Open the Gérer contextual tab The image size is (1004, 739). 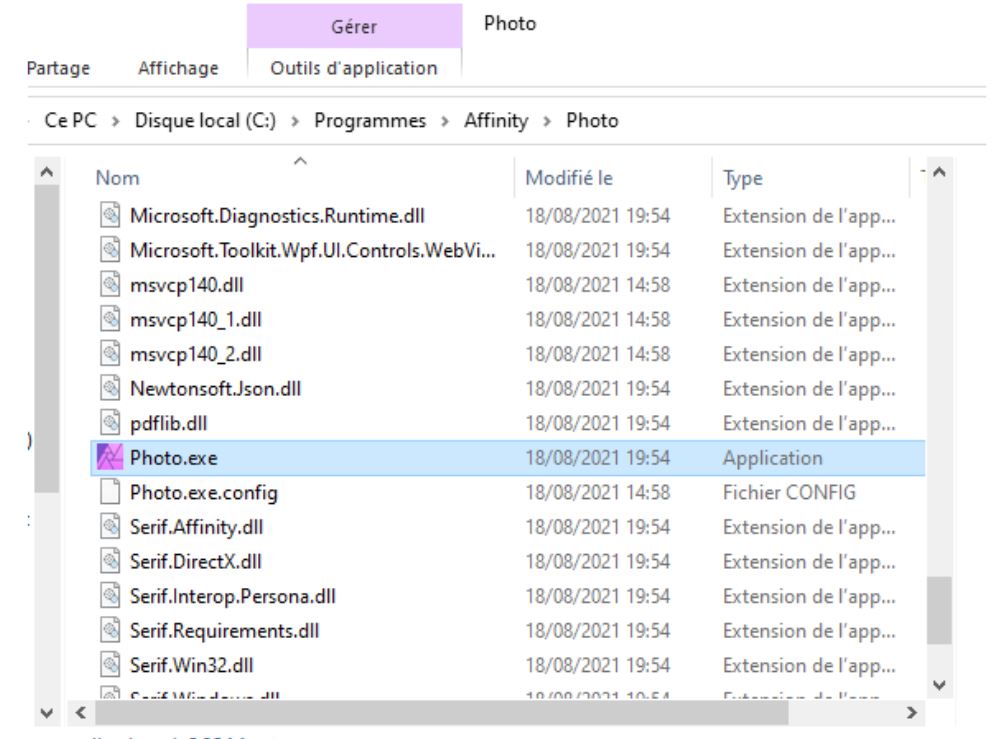pyautogui.click(x=354, y=26)
